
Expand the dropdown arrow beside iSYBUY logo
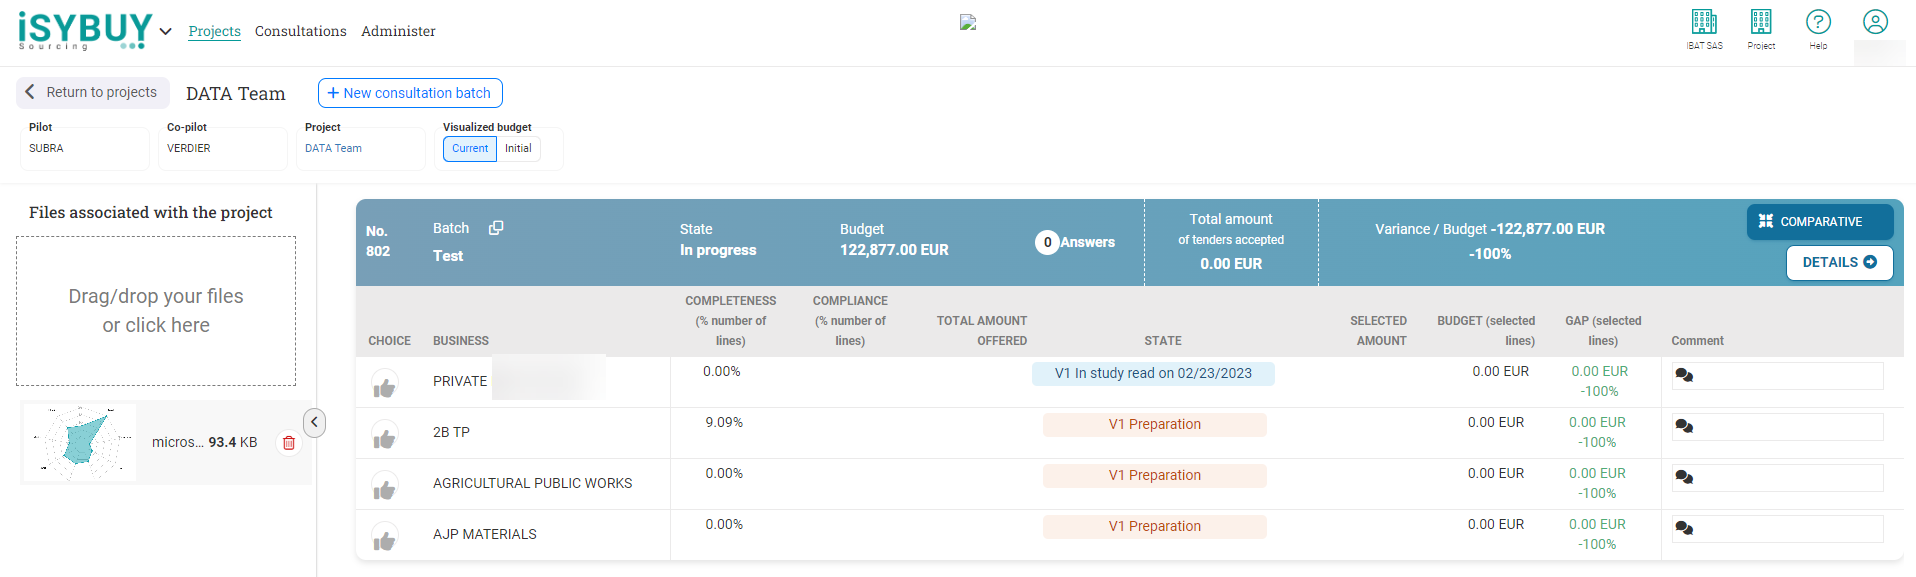[x=166, y=32]
